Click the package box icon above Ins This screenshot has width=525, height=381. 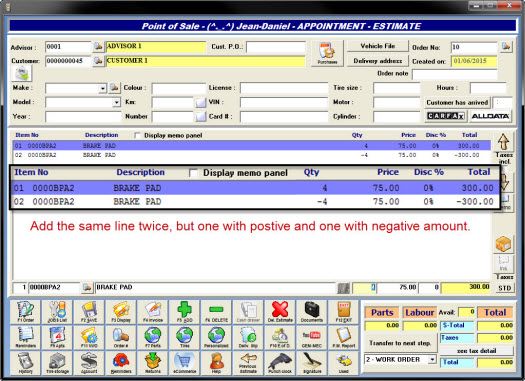(x=503, y=244)
